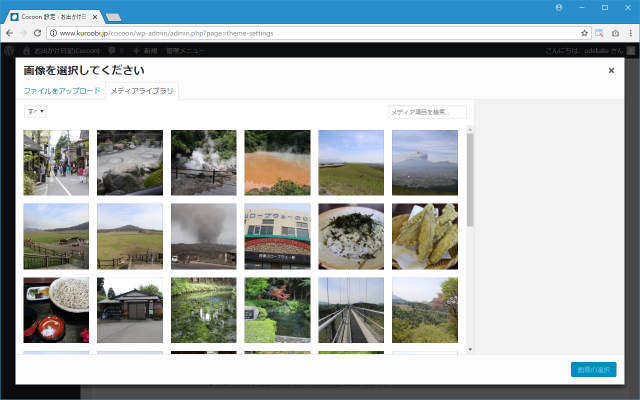This screenshot has width=640, height=400.
Task: Click the scrollbar down arrow
Action: [x=470, y=349]
